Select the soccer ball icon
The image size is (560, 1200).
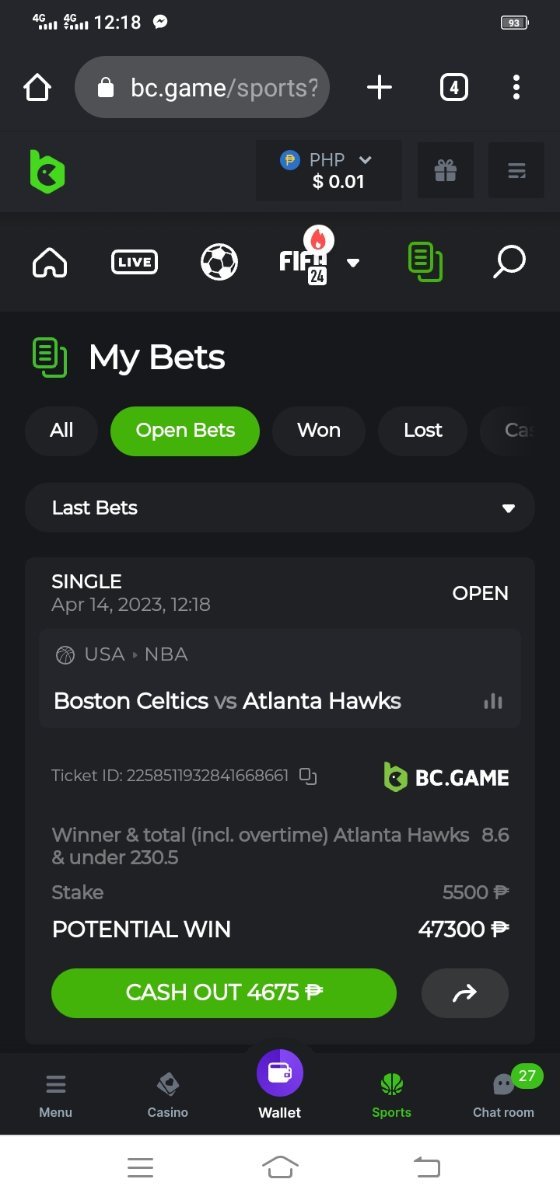point(219,262)
